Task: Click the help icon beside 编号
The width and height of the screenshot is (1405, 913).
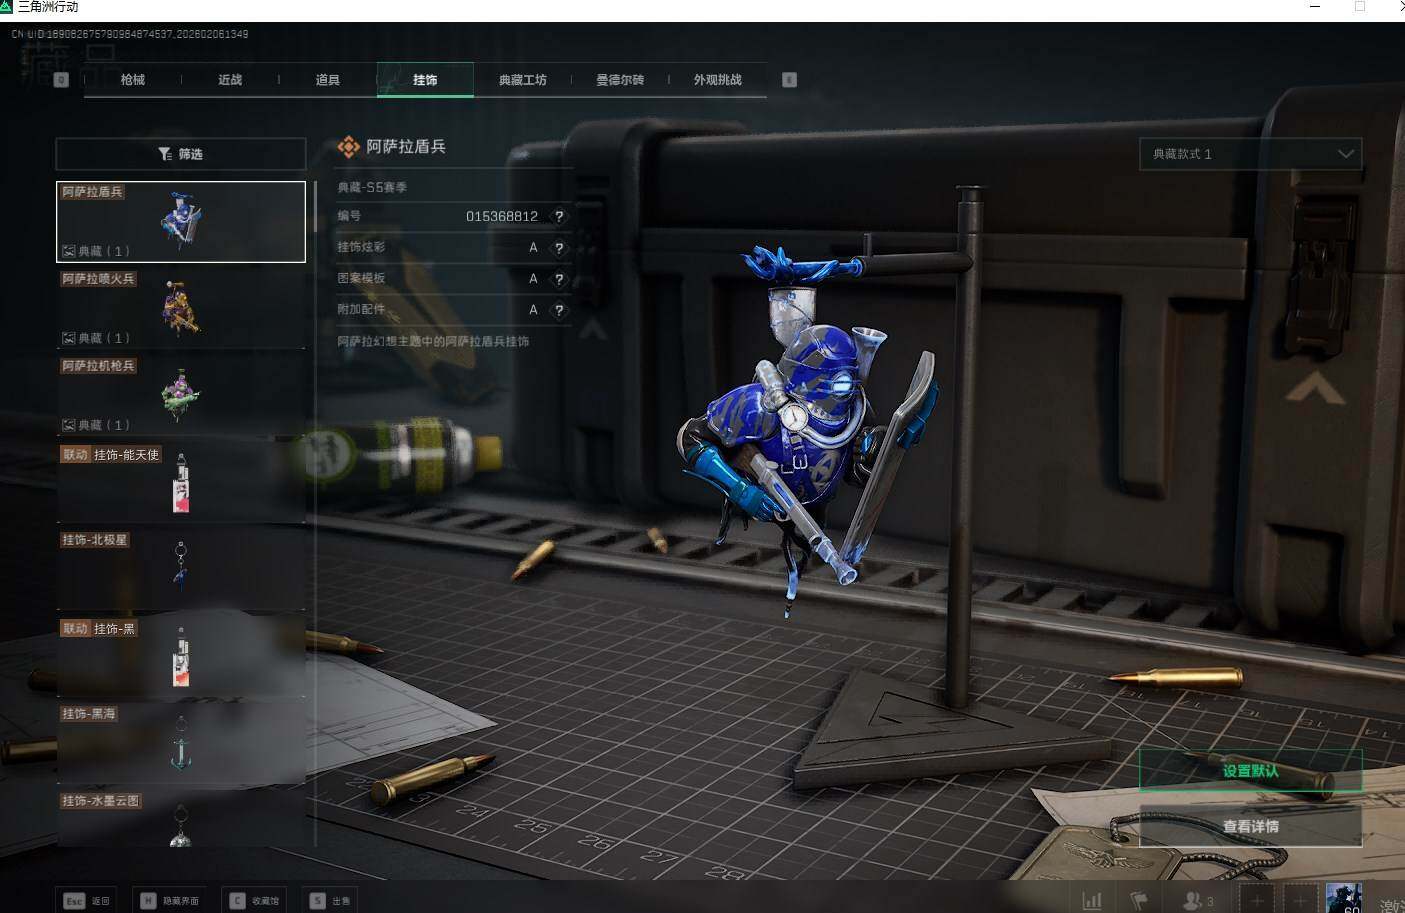Action: pos(559,216)
